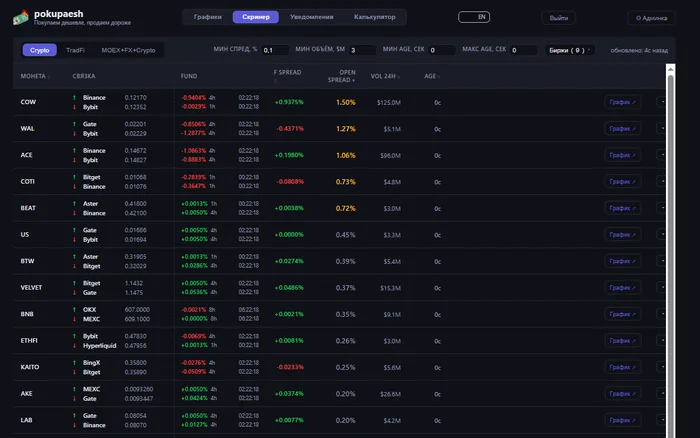Expand the ACE row options arrow
Image resolution: width=700 pixels, height=438 pixels.
[x=662, y=155]
